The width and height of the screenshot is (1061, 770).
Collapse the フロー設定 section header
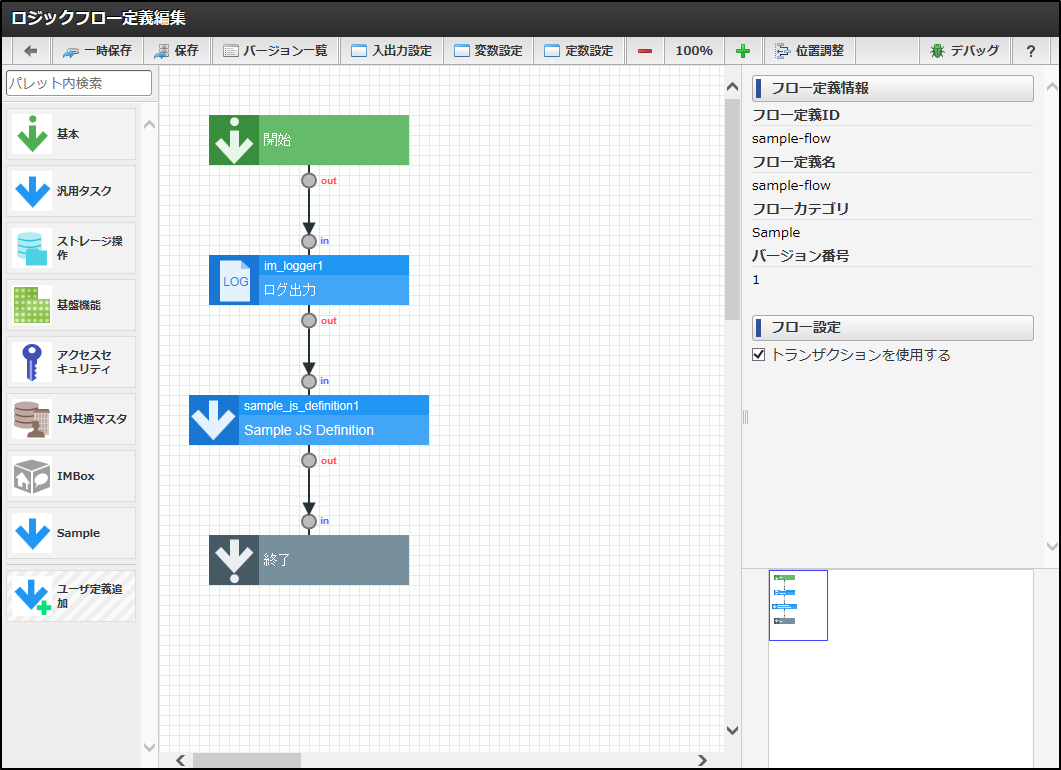tap(893, 327)
